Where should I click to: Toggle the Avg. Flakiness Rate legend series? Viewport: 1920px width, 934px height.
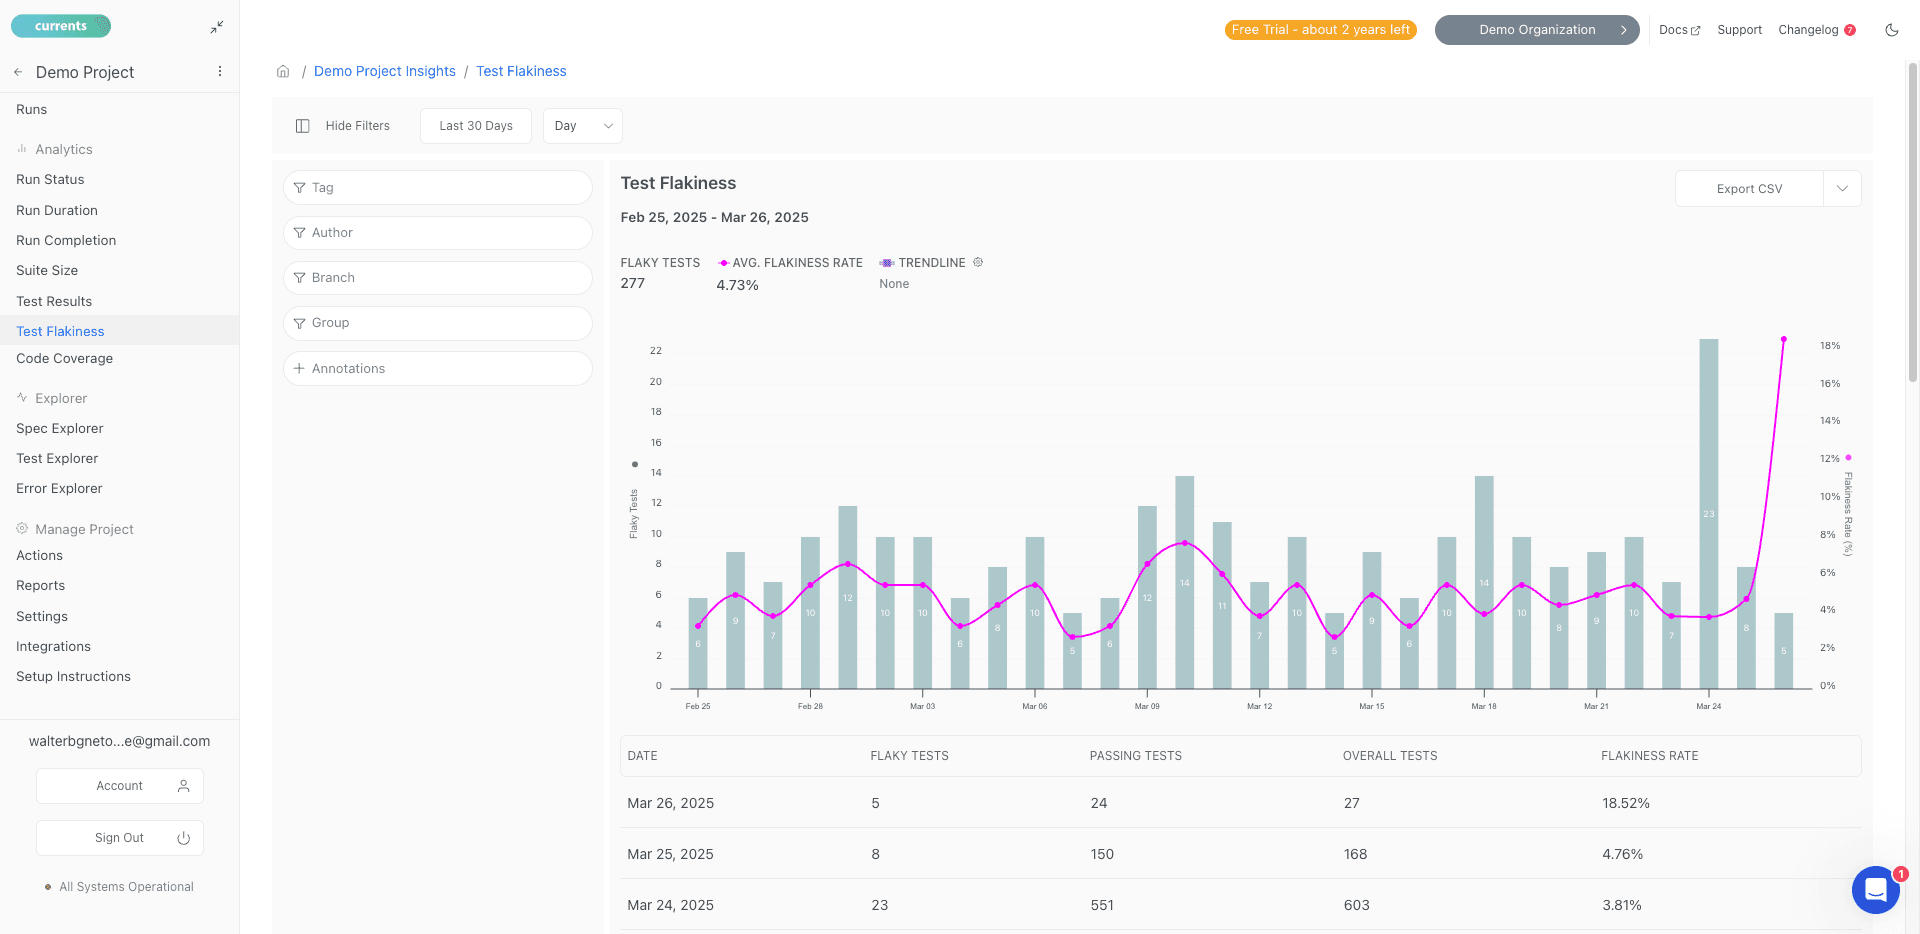790,263
